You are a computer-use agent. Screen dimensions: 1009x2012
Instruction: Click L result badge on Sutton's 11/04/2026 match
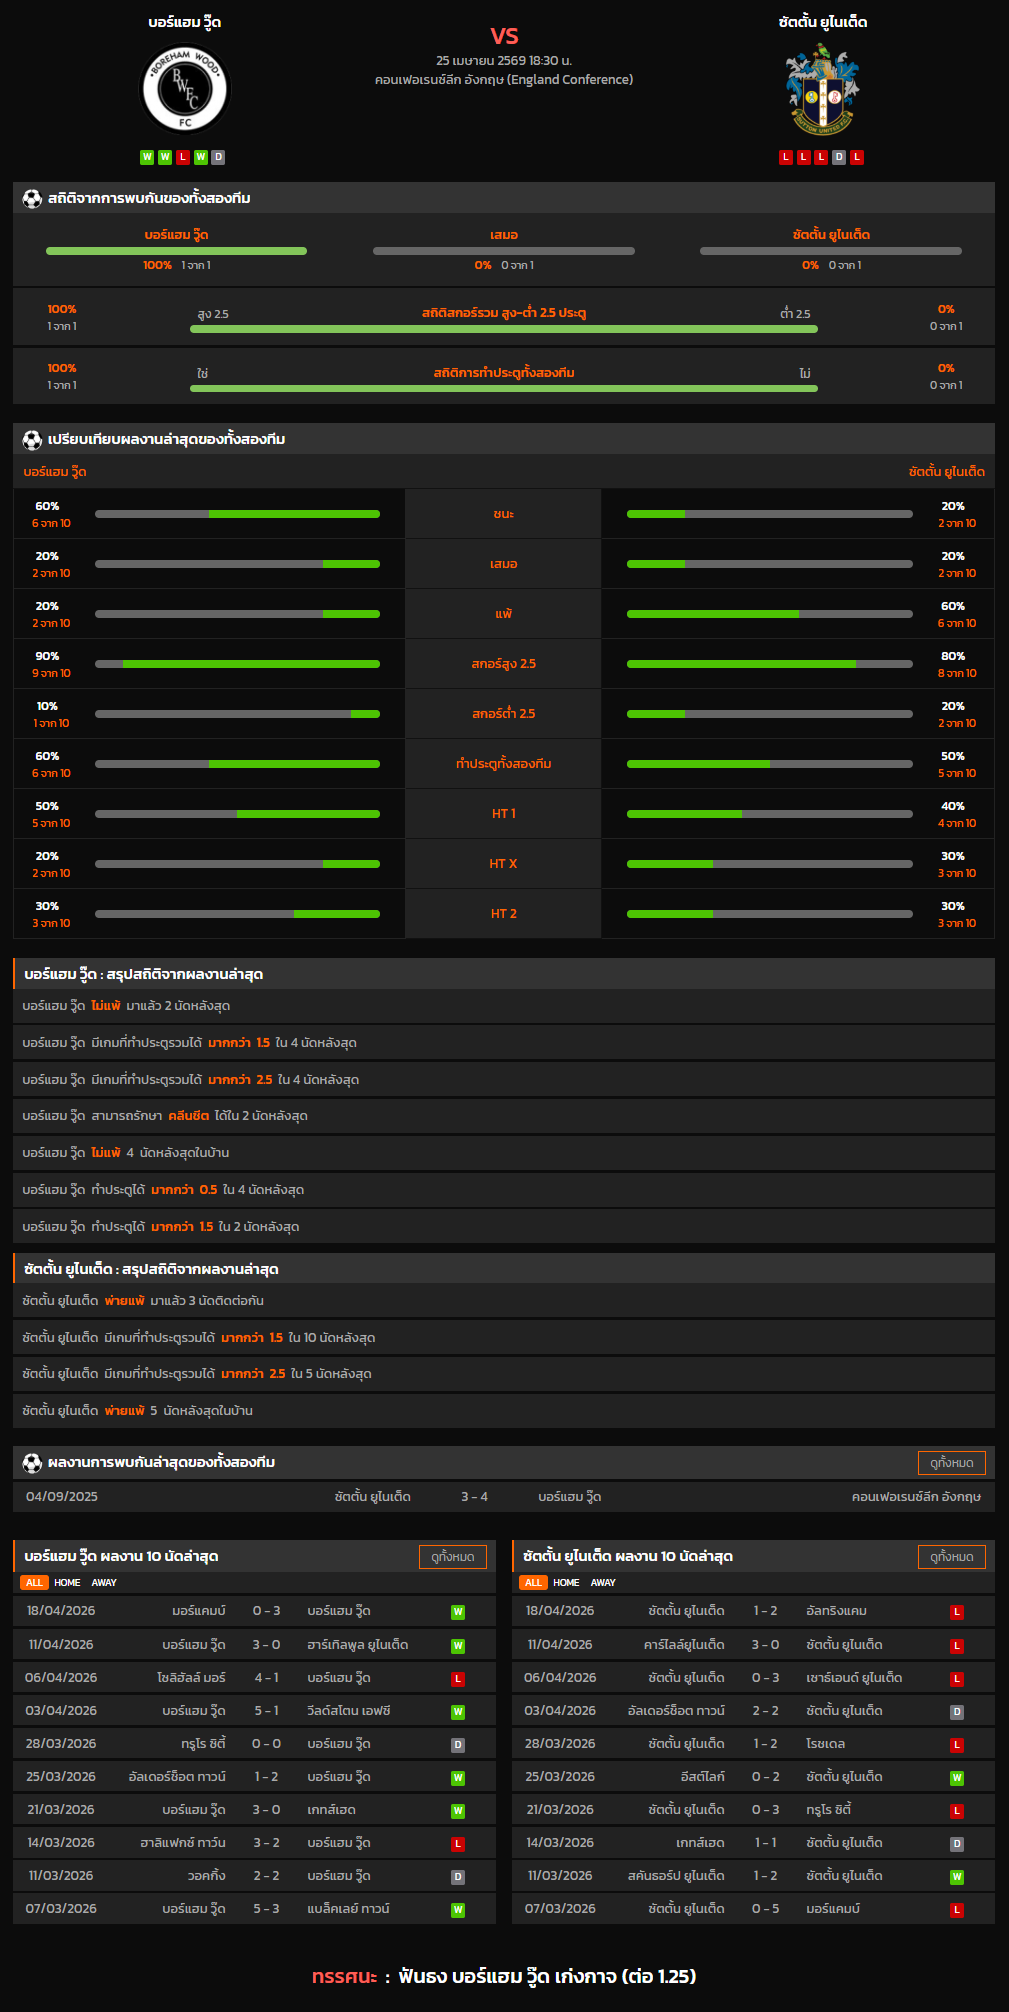click(x=957, y=1646)
